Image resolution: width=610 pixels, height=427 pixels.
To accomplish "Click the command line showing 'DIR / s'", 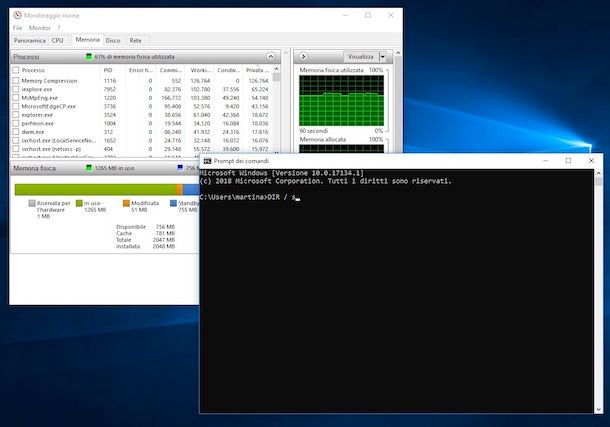I will pyautogui.click(x=249, y=197).
